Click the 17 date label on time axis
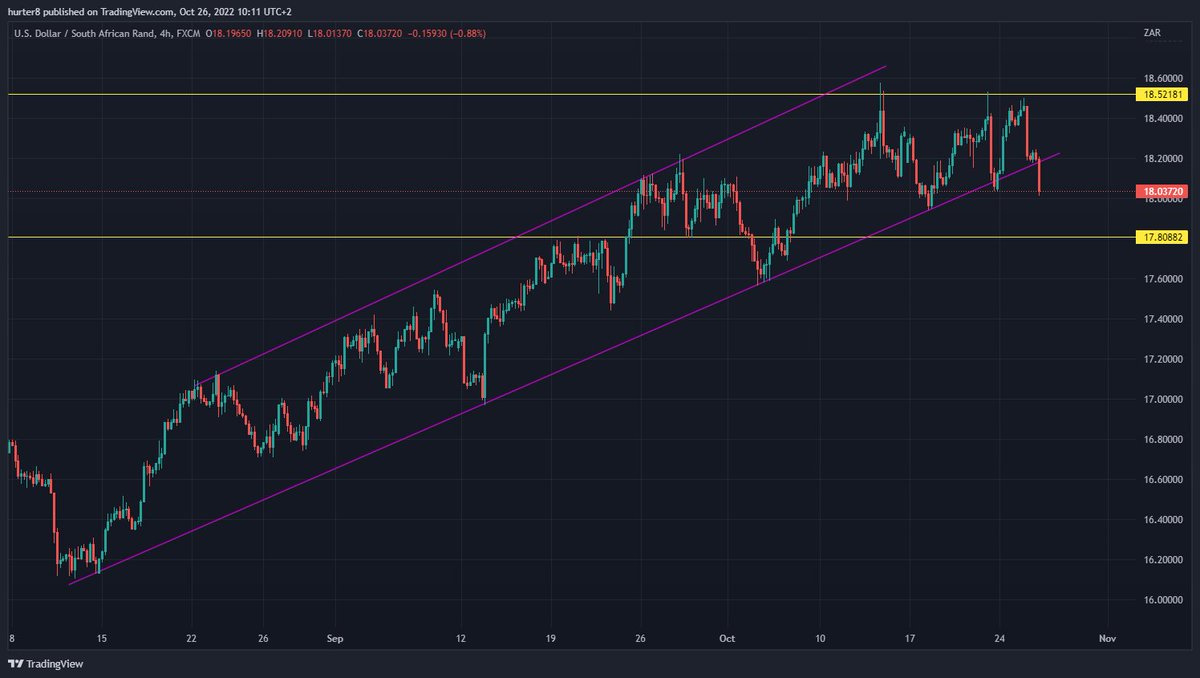 910,638
